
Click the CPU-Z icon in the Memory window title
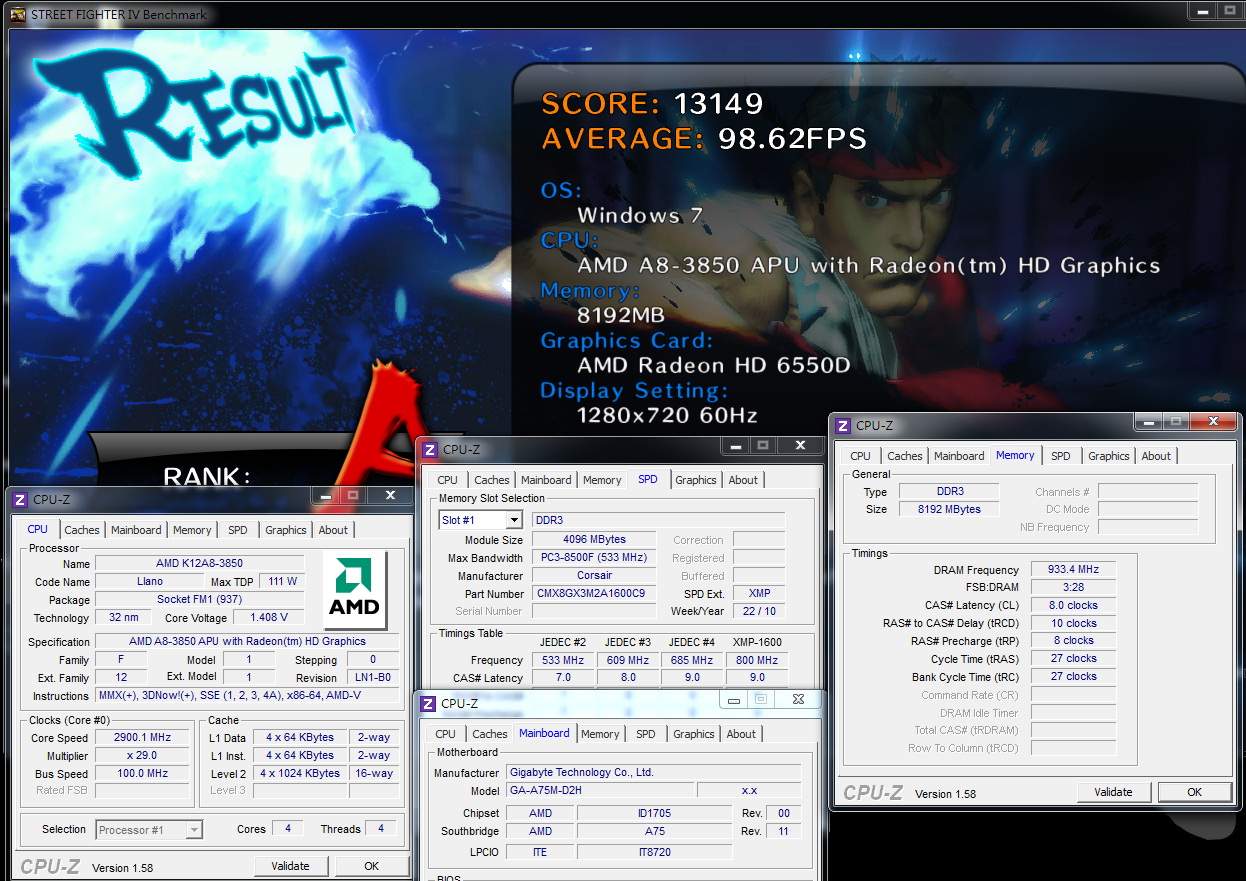click(x=843, y=426)
